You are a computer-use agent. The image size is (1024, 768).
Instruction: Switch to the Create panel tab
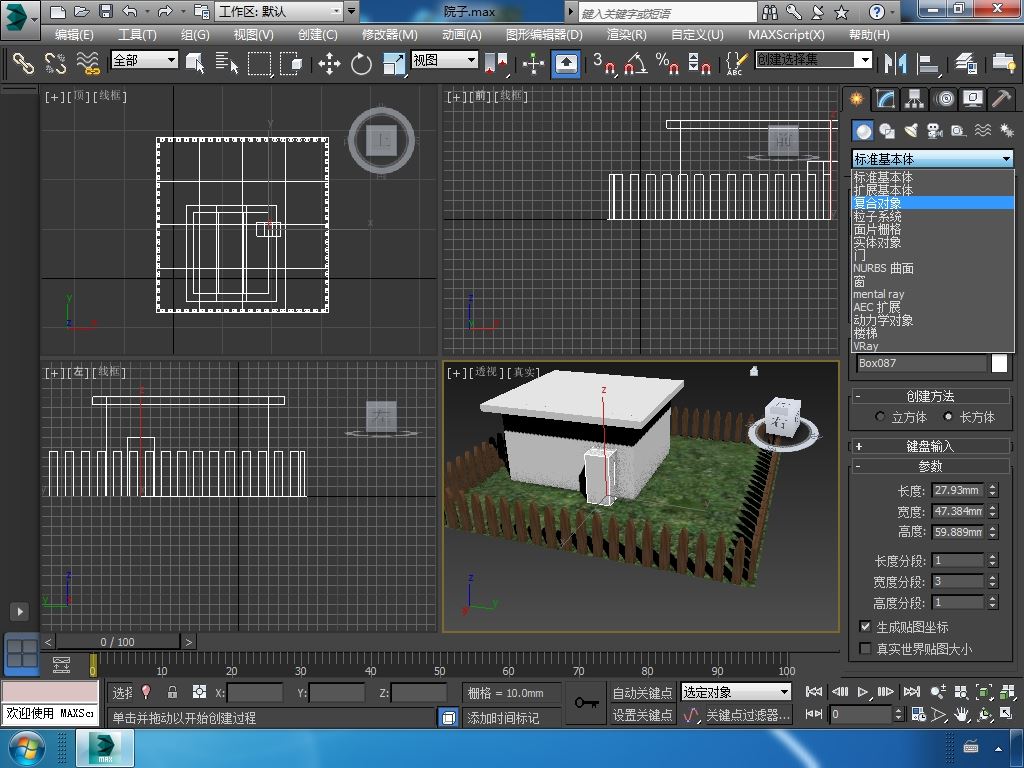856,99
